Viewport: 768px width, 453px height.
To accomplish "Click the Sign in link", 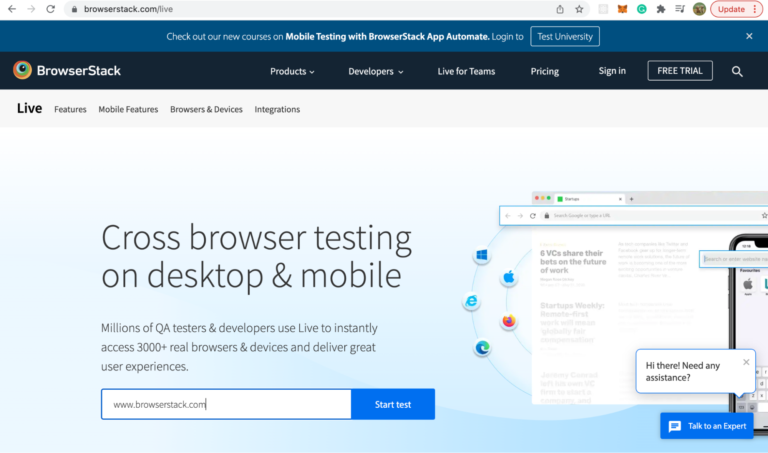I will (x=612, y=71).
